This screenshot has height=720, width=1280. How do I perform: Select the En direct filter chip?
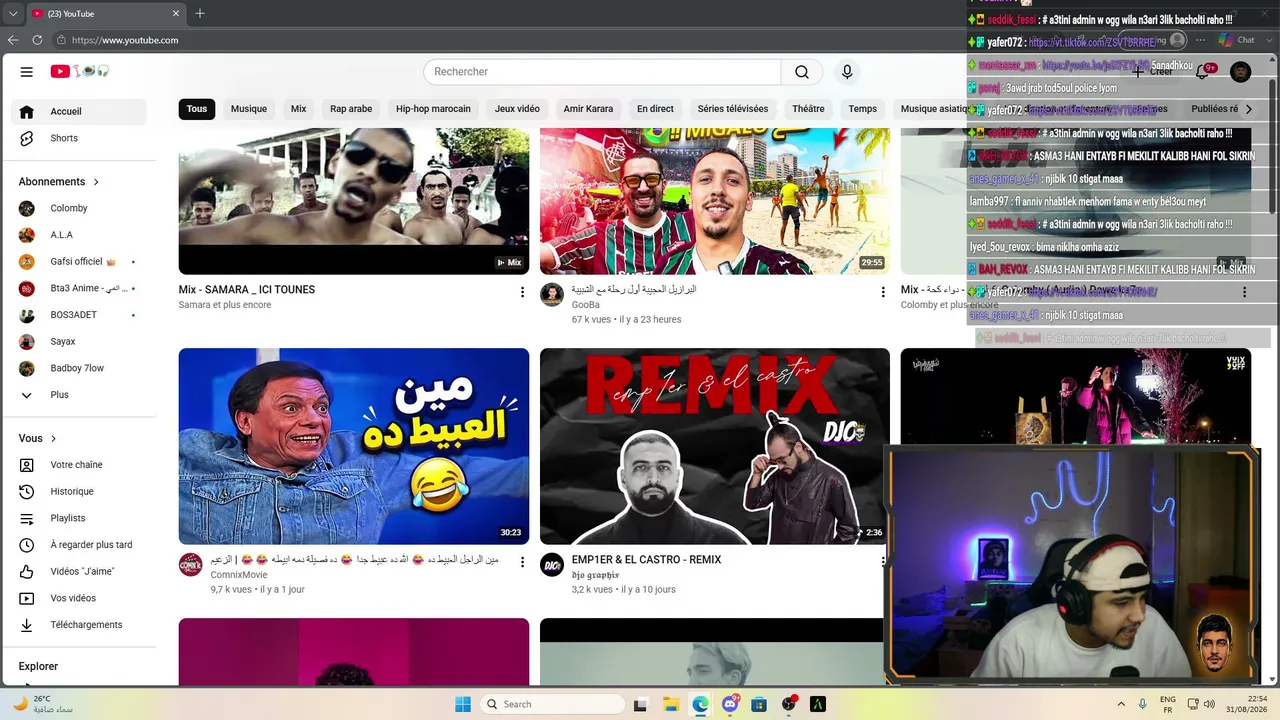(655, 109)
